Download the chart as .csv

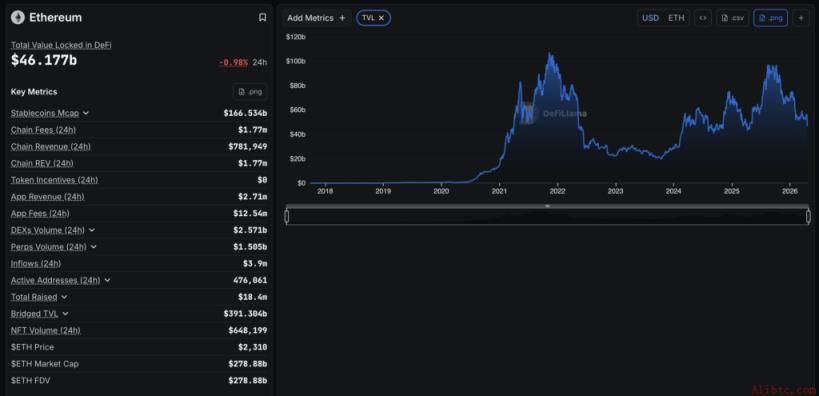[732, 18]
